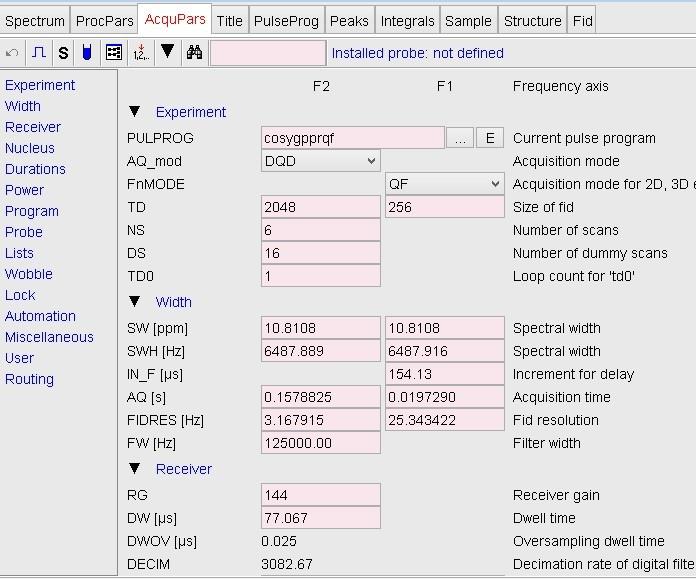This screenshot has height=579, width=696.
Task: Click the blue probe/sample tube icon
Action: point(87,53)
